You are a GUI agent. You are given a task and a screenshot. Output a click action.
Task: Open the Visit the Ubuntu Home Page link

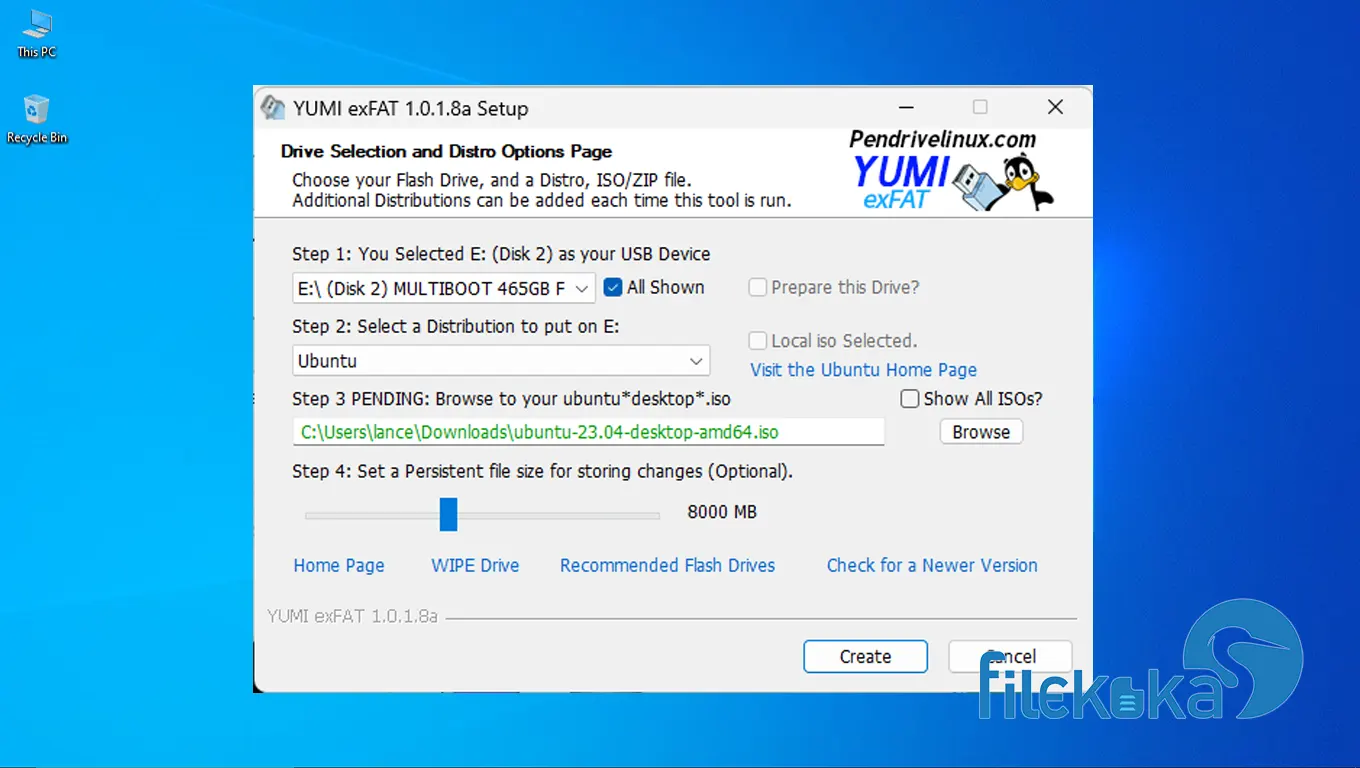tap(863, 370)
